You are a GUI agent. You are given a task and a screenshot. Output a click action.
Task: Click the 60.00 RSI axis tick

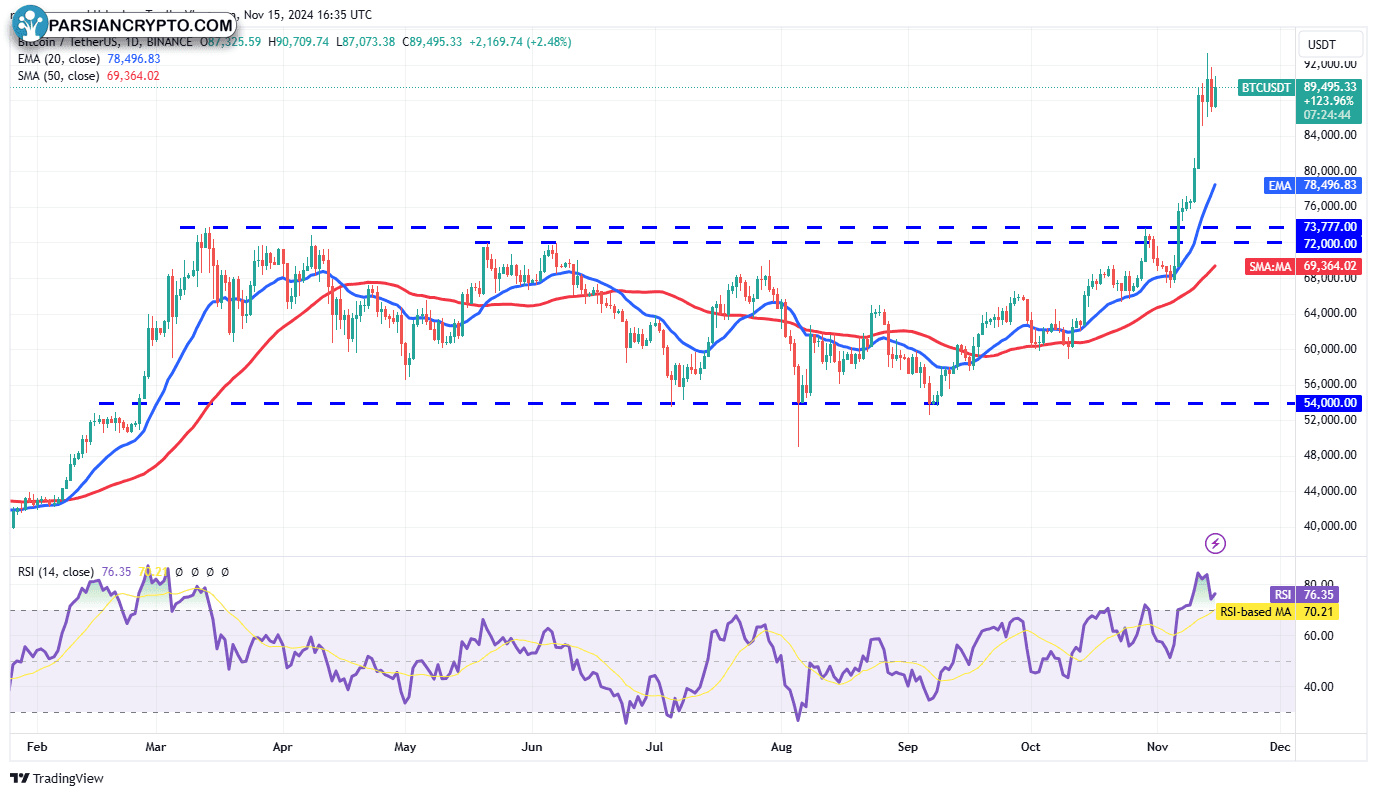(x=1317, y=636)
